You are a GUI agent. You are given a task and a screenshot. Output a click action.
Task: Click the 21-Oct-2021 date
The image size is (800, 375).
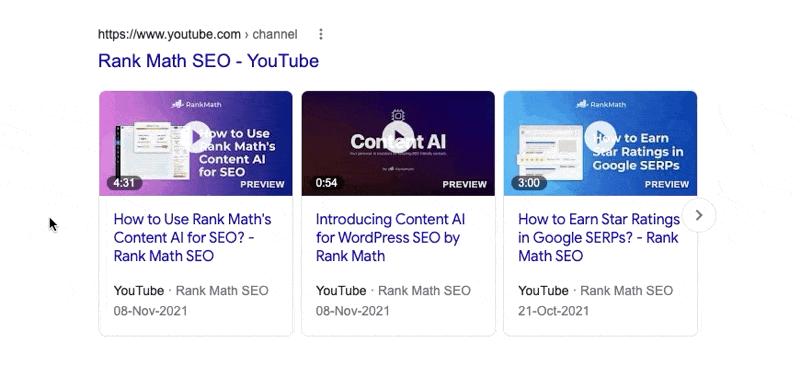coord(553,311)
